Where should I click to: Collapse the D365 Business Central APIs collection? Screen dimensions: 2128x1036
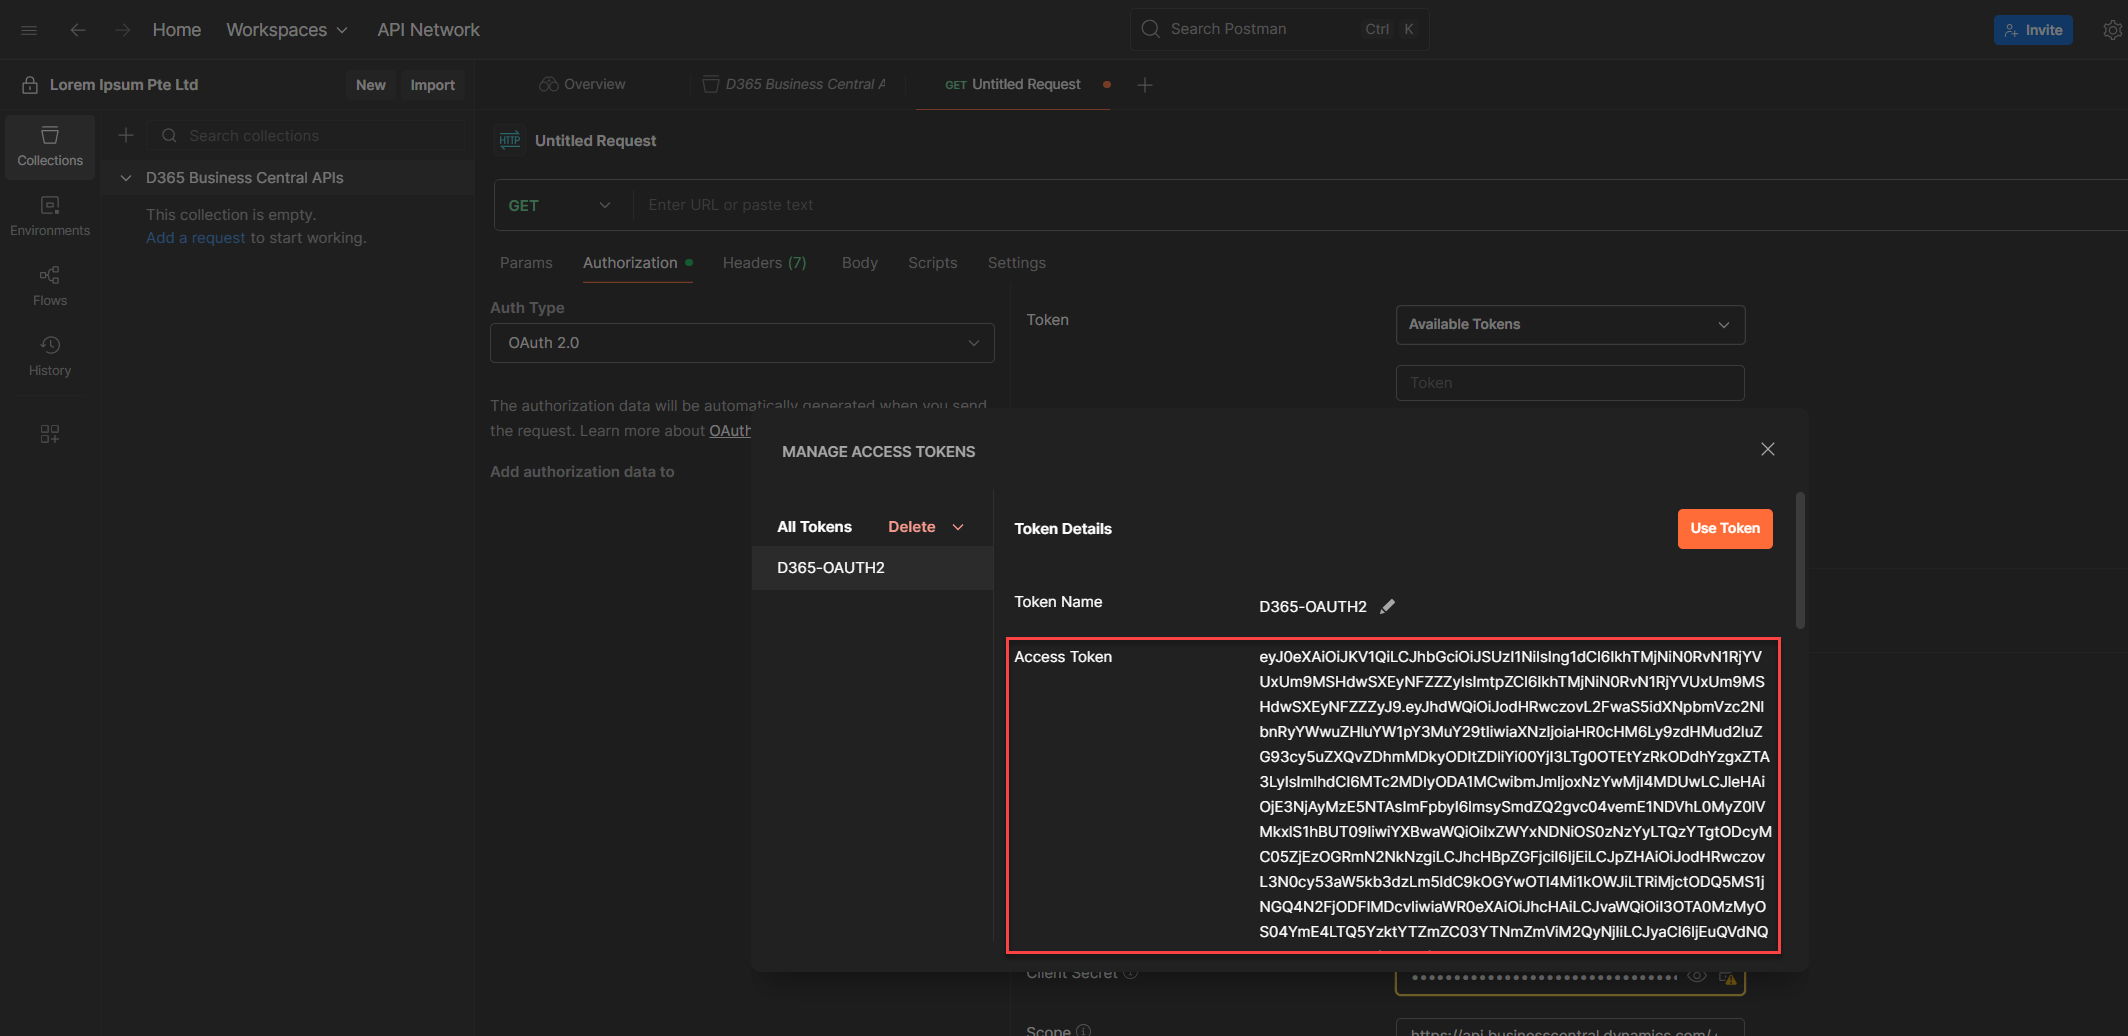126,178
